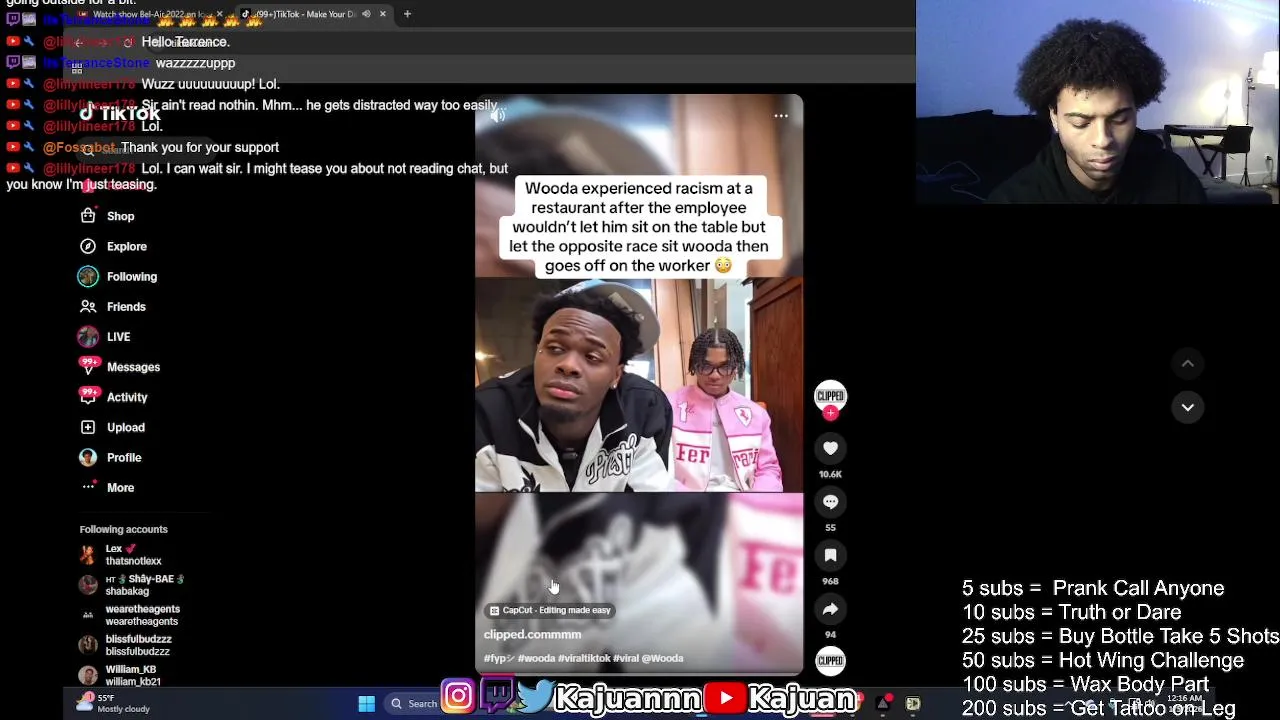Click the TikTok logo

(120, 113)
